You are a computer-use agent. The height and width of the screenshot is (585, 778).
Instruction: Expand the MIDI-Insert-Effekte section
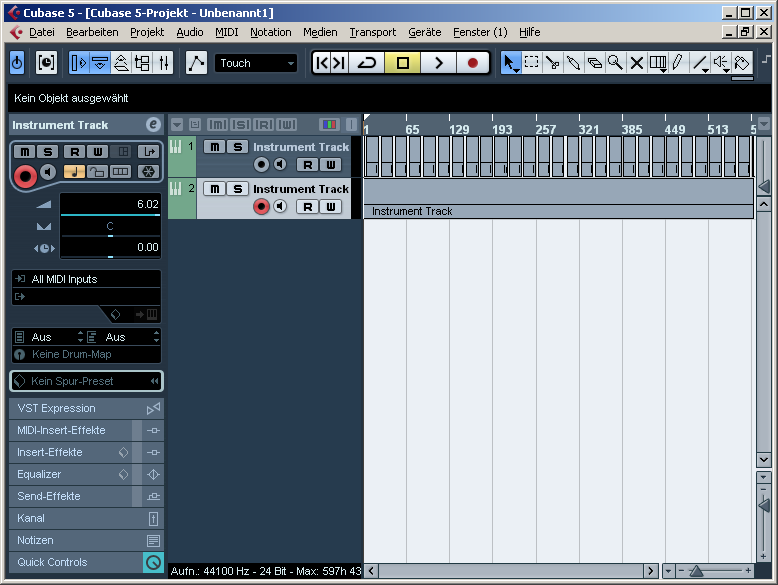tap(86, 430)
